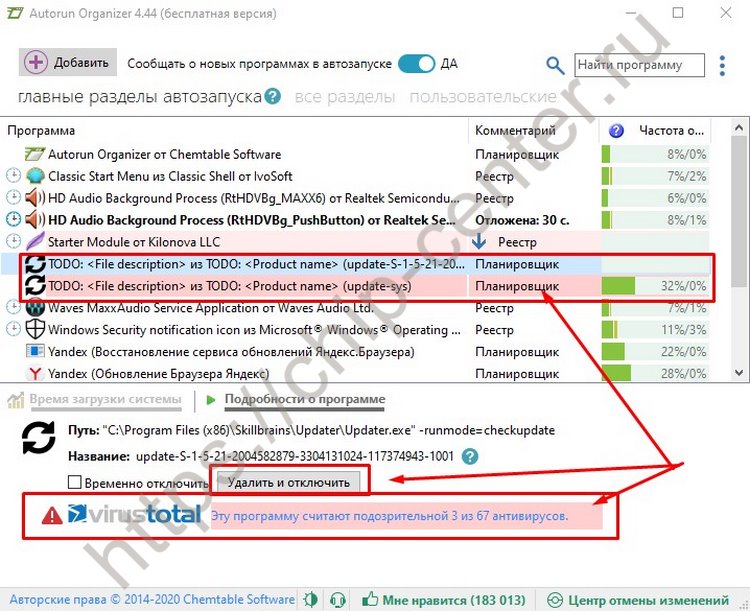
Task: Click the Yandex update service recovery row icon
Action: coord(35,352)
